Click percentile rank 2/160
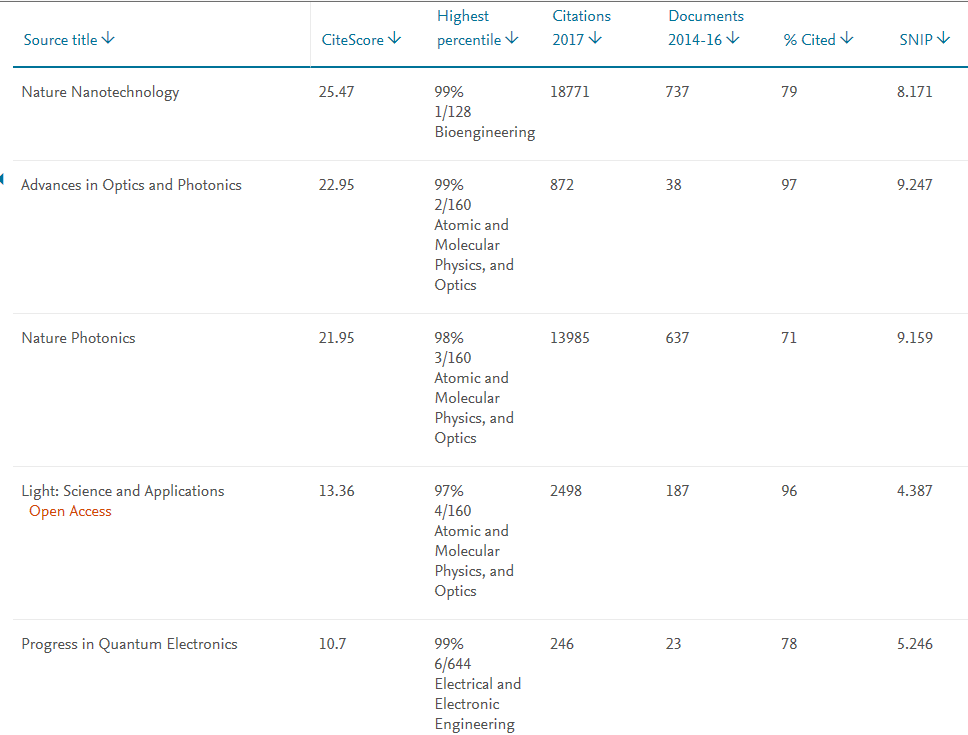This screenshot has width=968, height=735. point(453,205)
